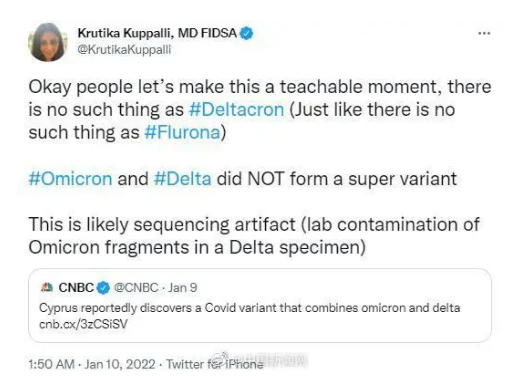
Task: Click the @CNBC handle in quoted tweet
Action: [136, 288]
